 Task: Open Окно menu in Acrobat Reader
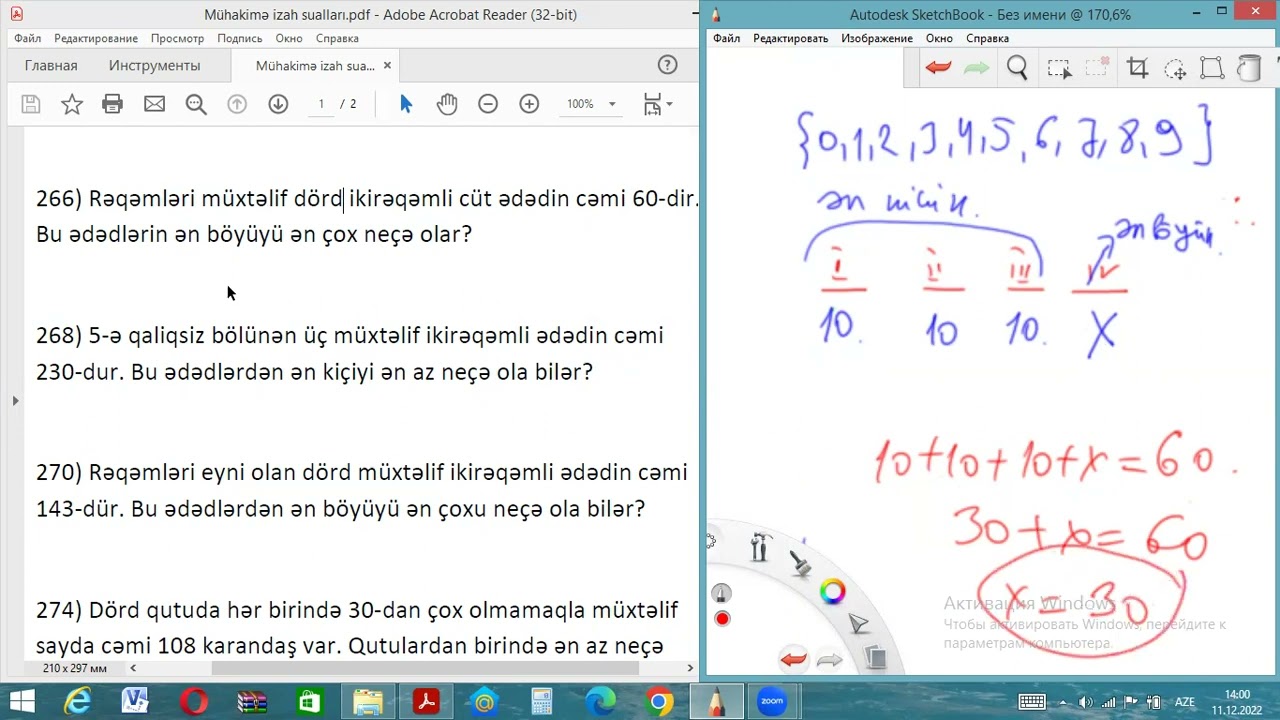(289, 38)
